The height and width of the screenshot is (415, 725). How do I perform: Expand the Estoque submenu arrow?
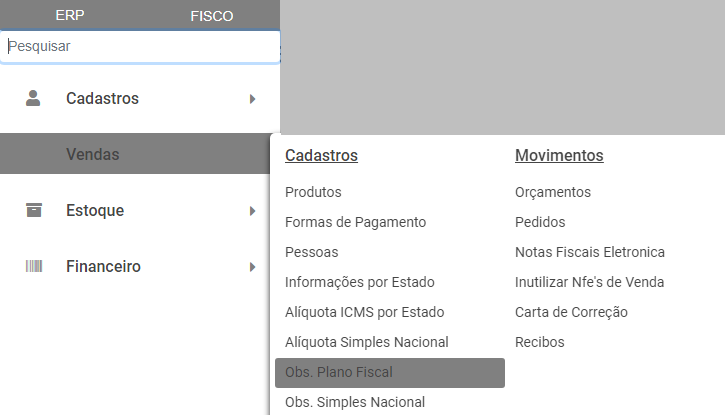(253, 211)
